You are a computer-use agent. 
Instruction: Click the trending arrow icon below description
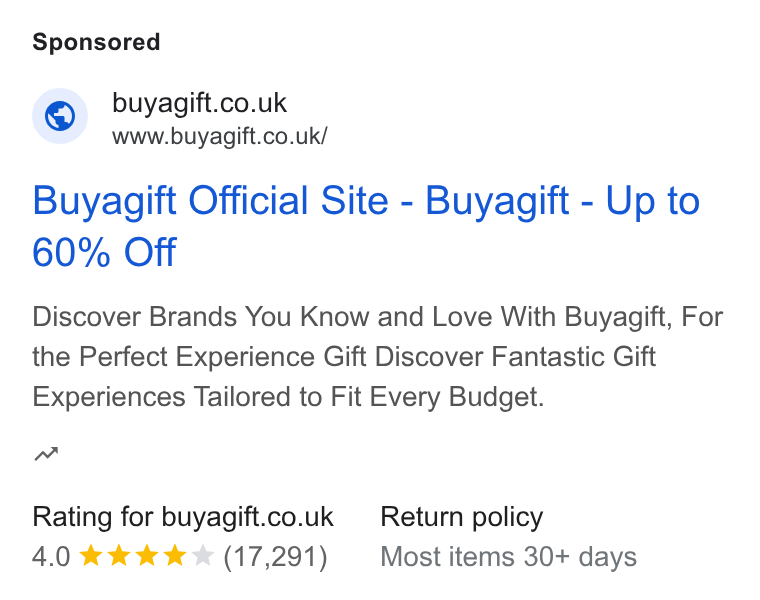pyautogui.click(x=47, y=454)
